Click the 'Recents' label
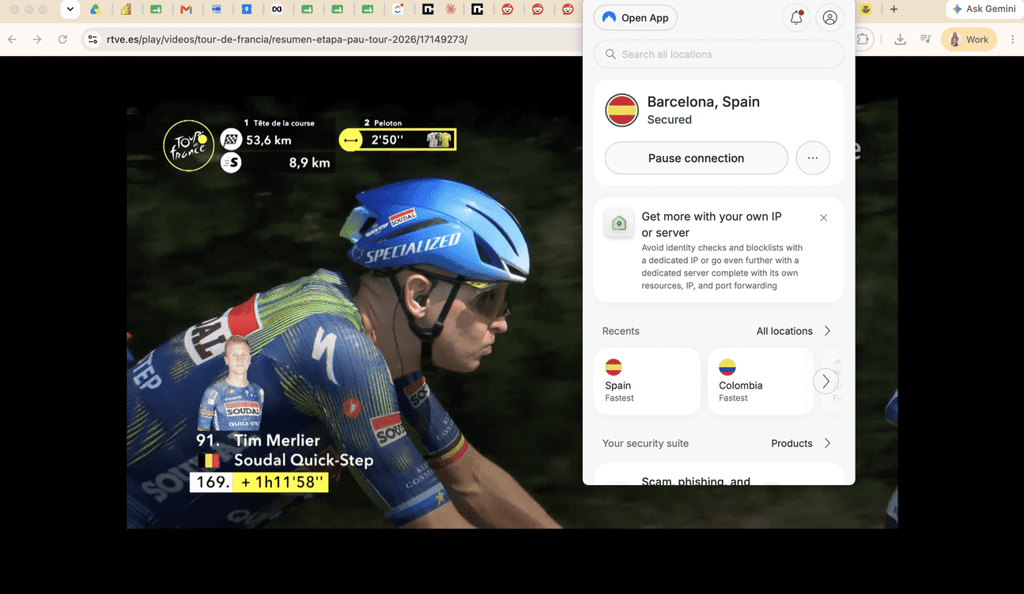Viewport: 1024px width, 594px height. (620, 331)
